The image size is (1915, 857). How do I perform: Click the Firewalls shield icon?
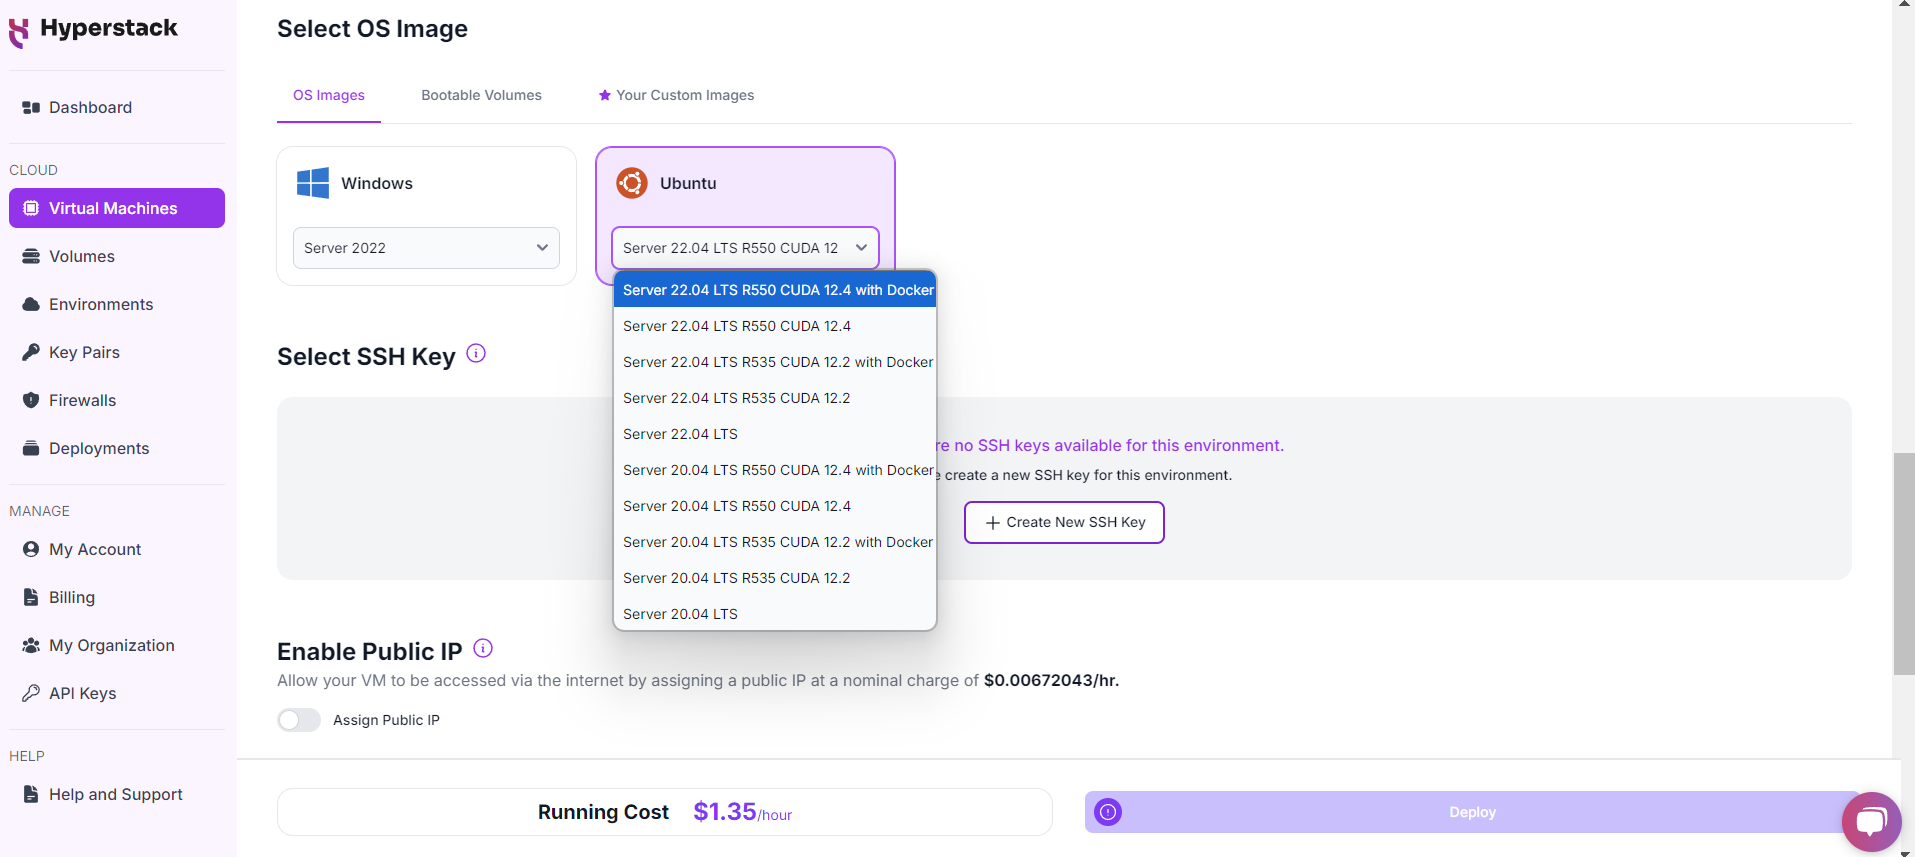pos(31,400)
